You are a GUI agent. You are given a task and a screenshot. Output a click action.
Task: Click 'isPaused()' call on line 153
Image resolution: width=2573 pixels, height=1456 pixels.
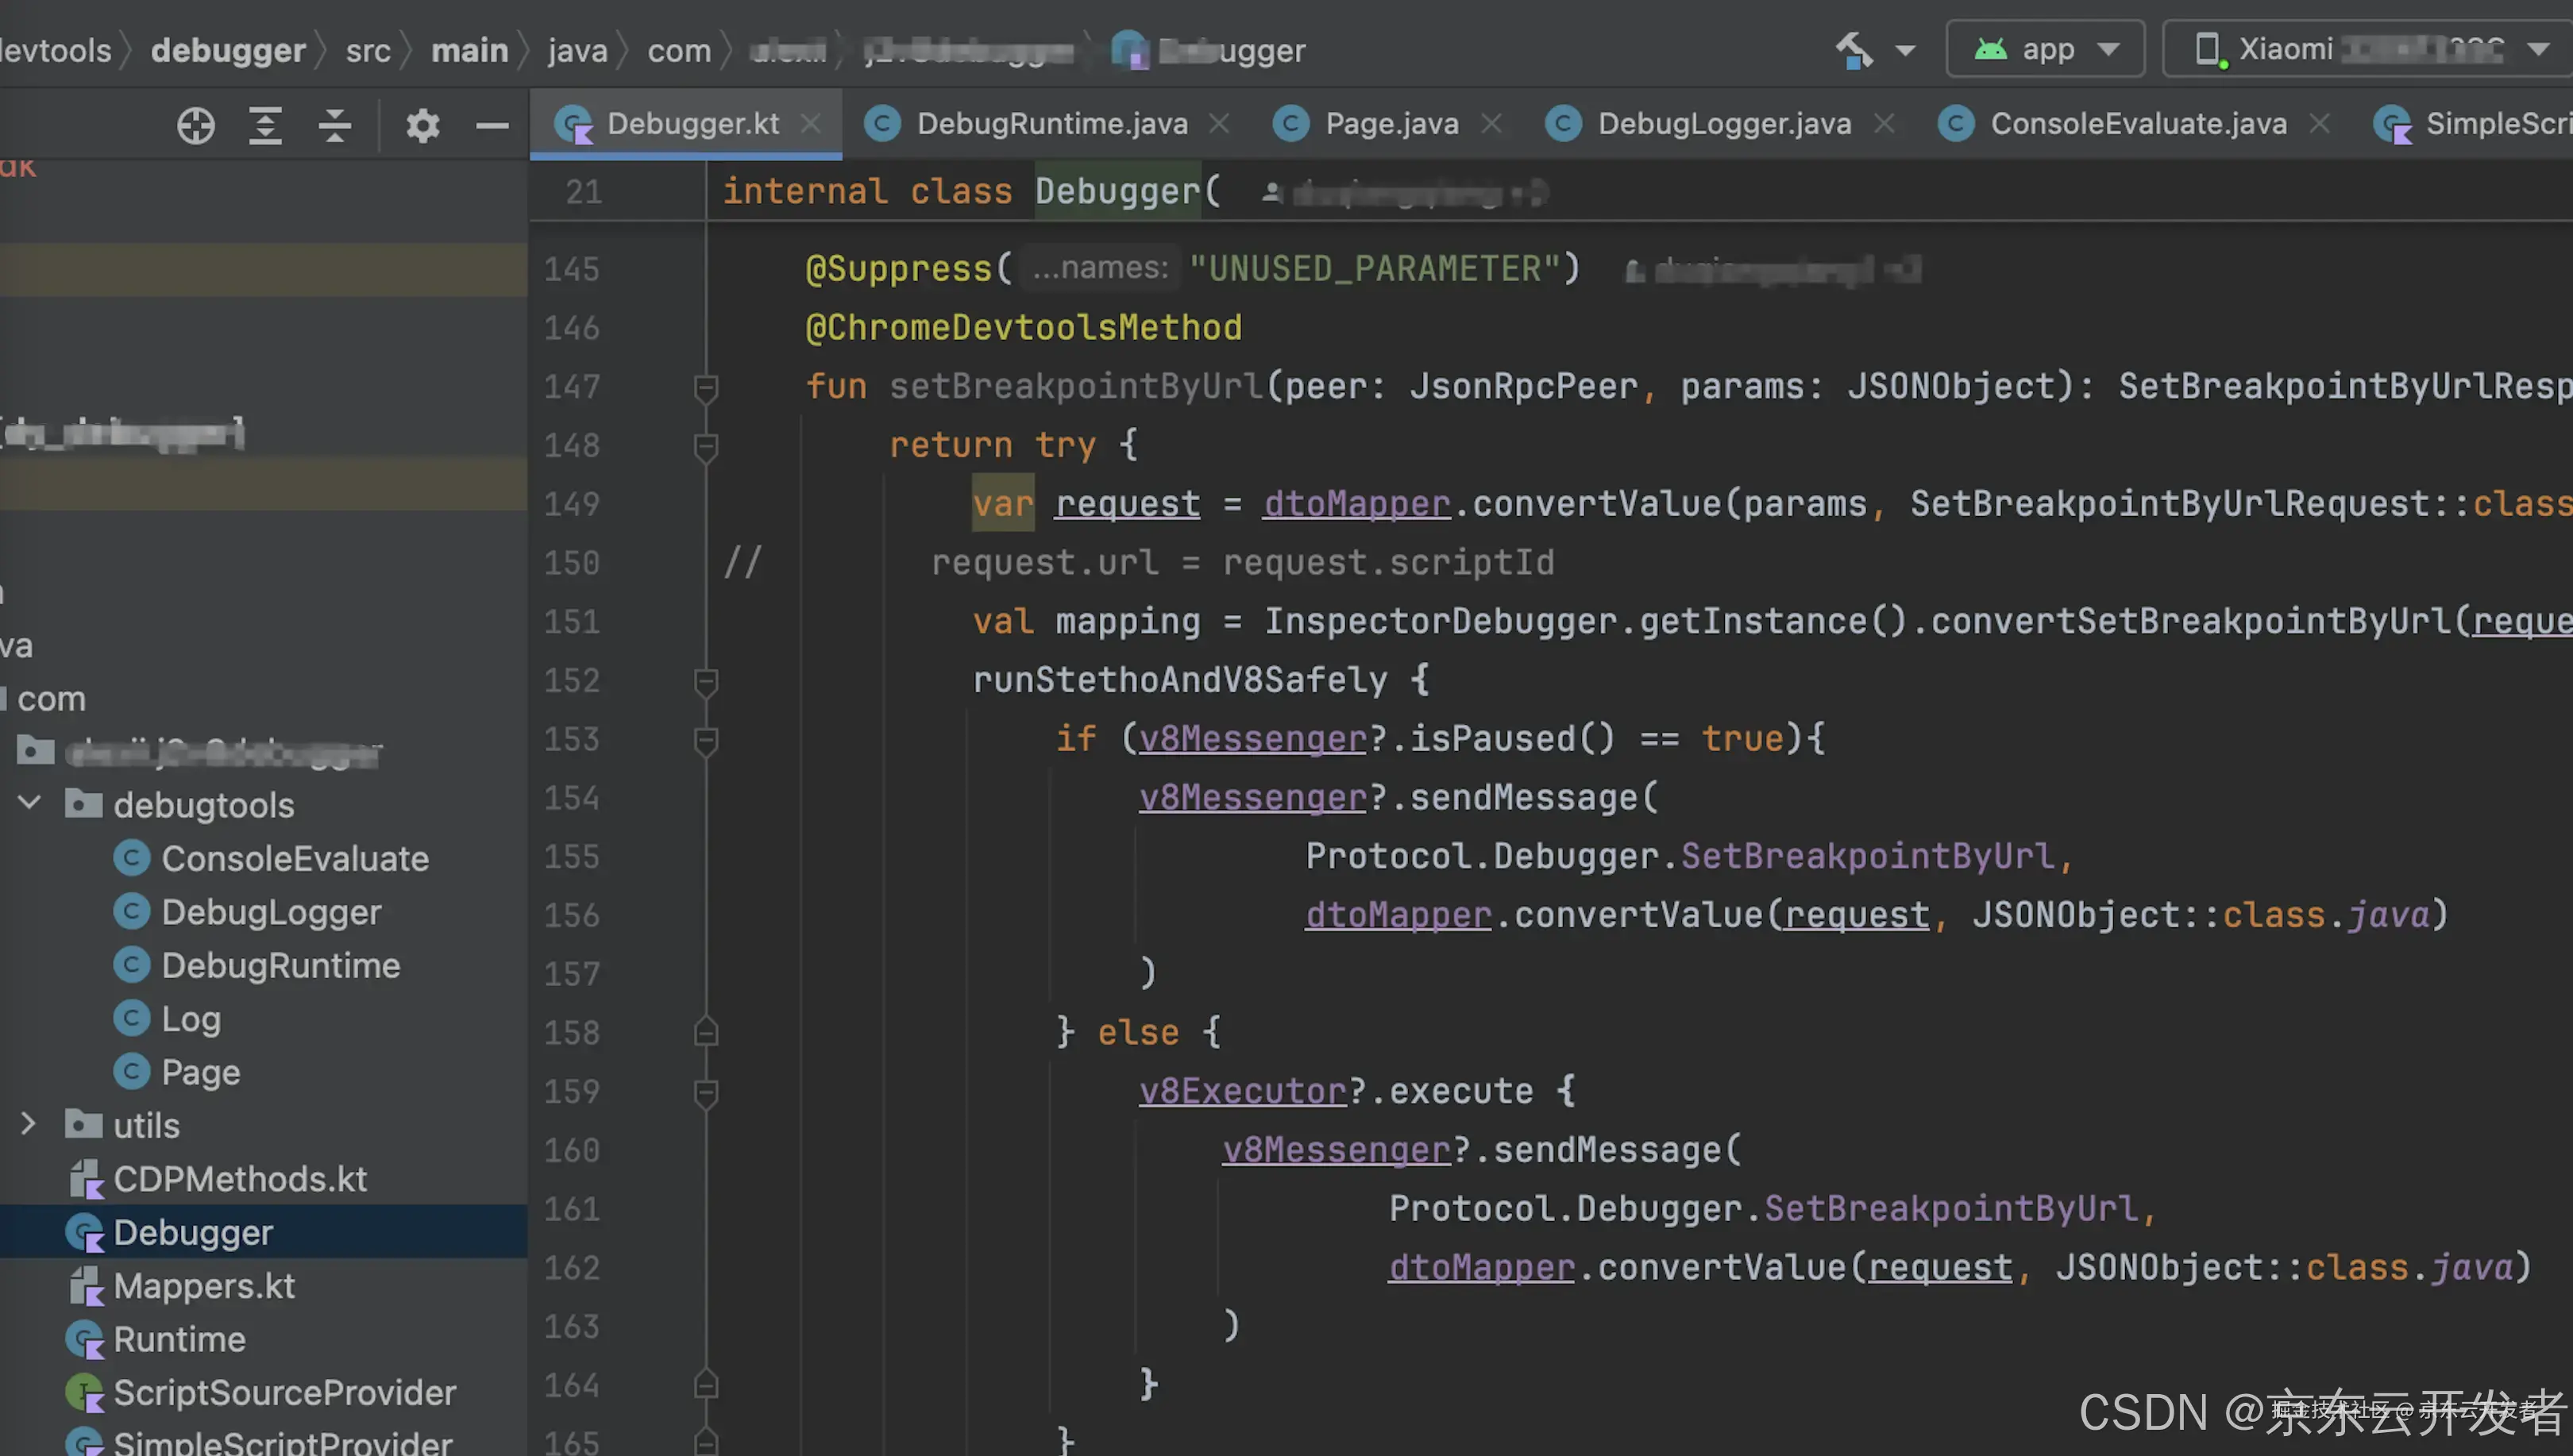[1512, 738]
